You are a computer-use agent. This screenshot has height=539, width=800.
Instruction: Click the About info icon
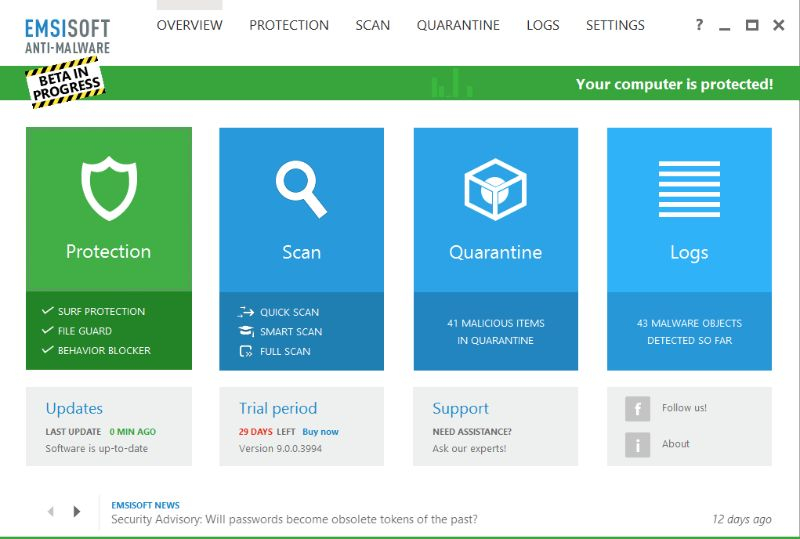[x=637, y=445]
